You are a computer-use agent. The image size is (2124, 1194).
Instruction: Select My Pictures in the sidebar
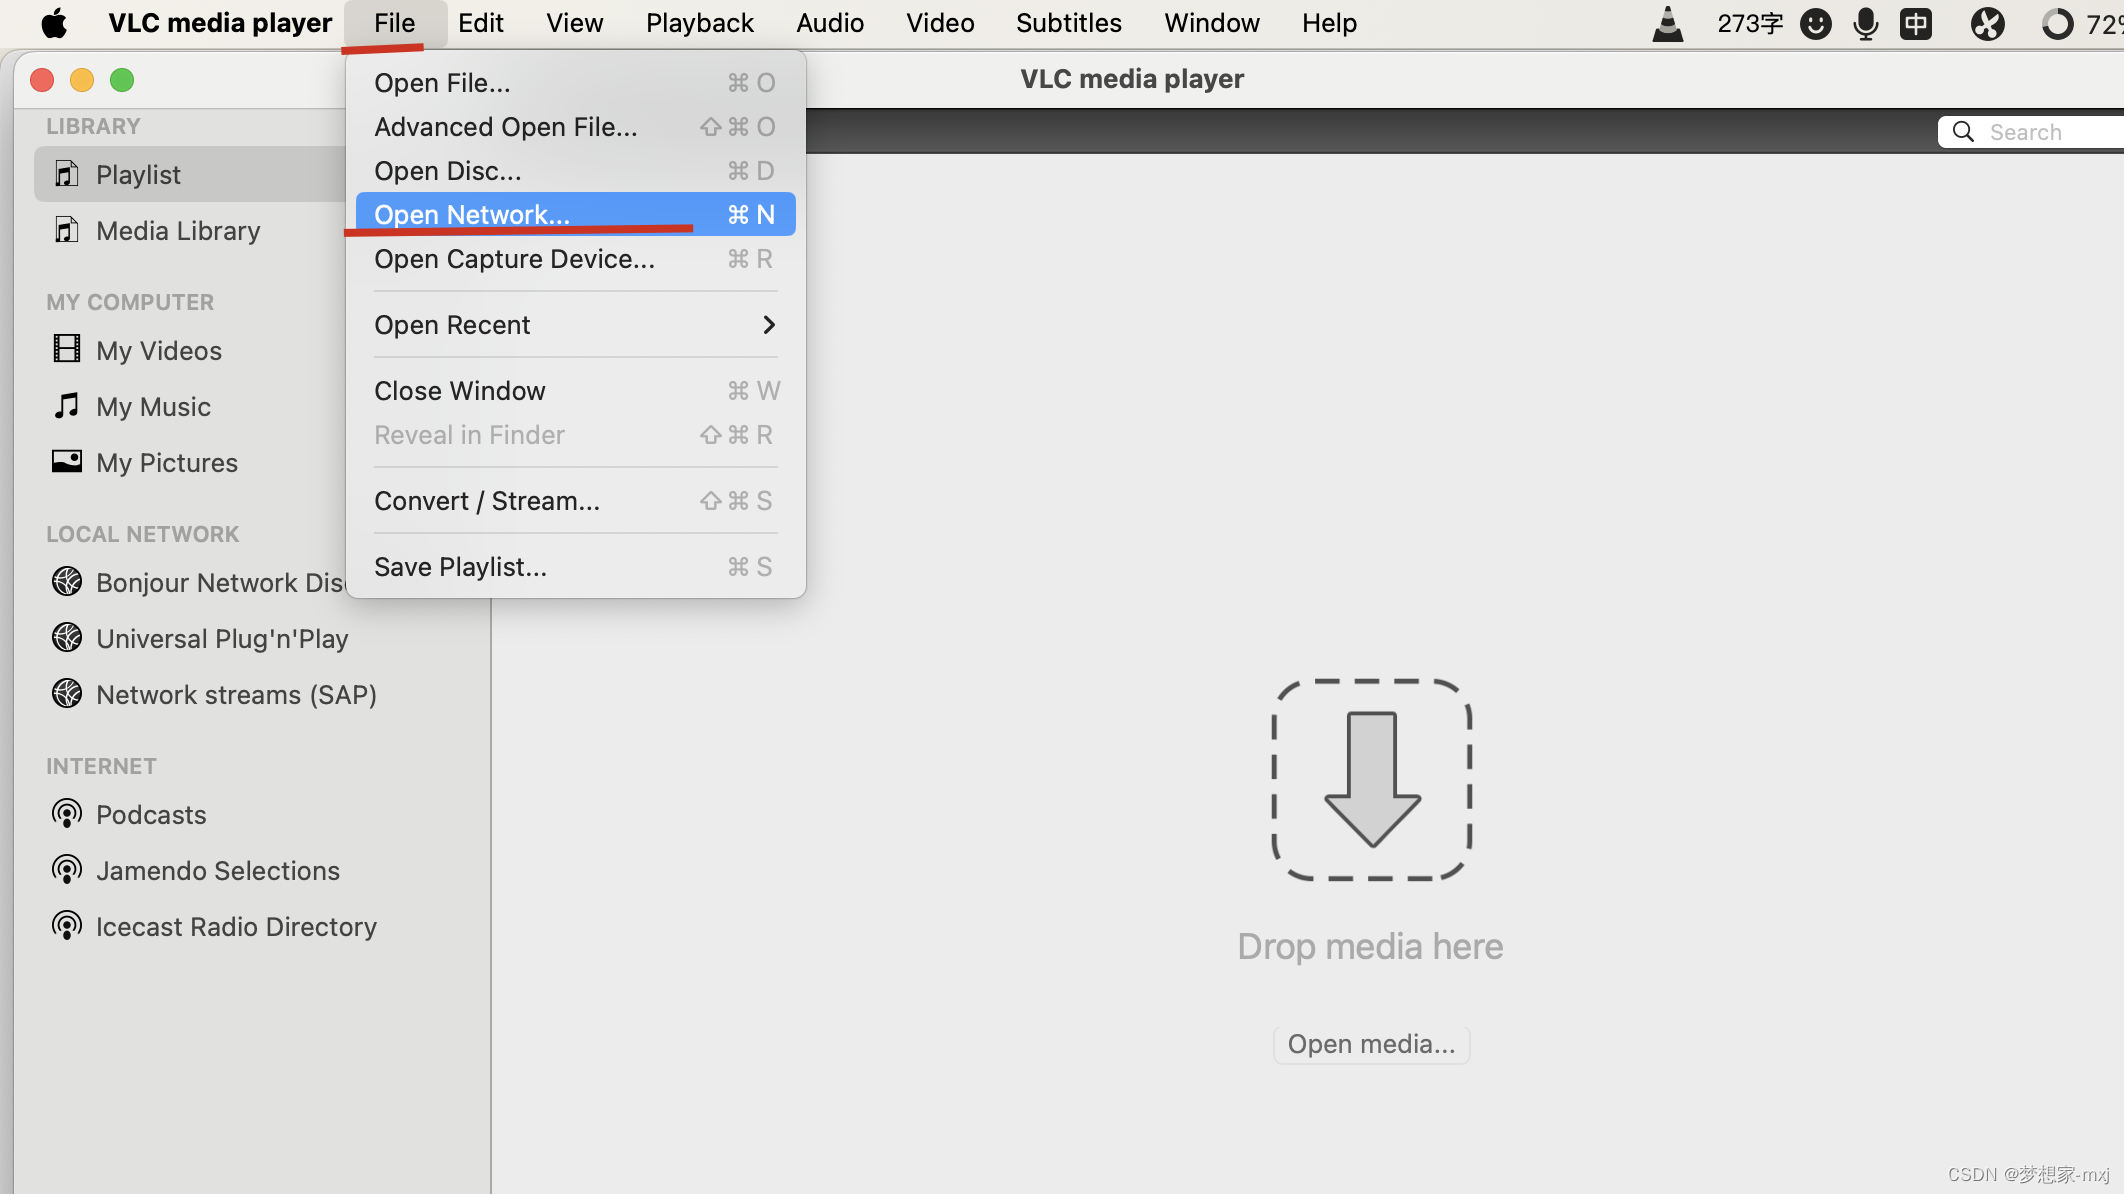167,463
